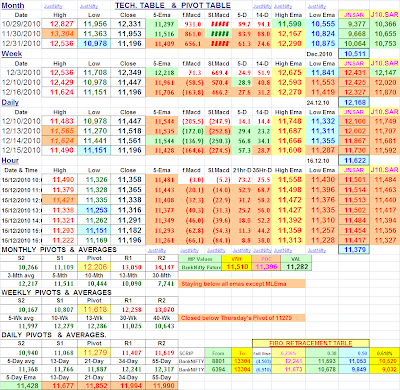Click the TECH. TABLE & PIVOT TABLE title

click(173, 6)
